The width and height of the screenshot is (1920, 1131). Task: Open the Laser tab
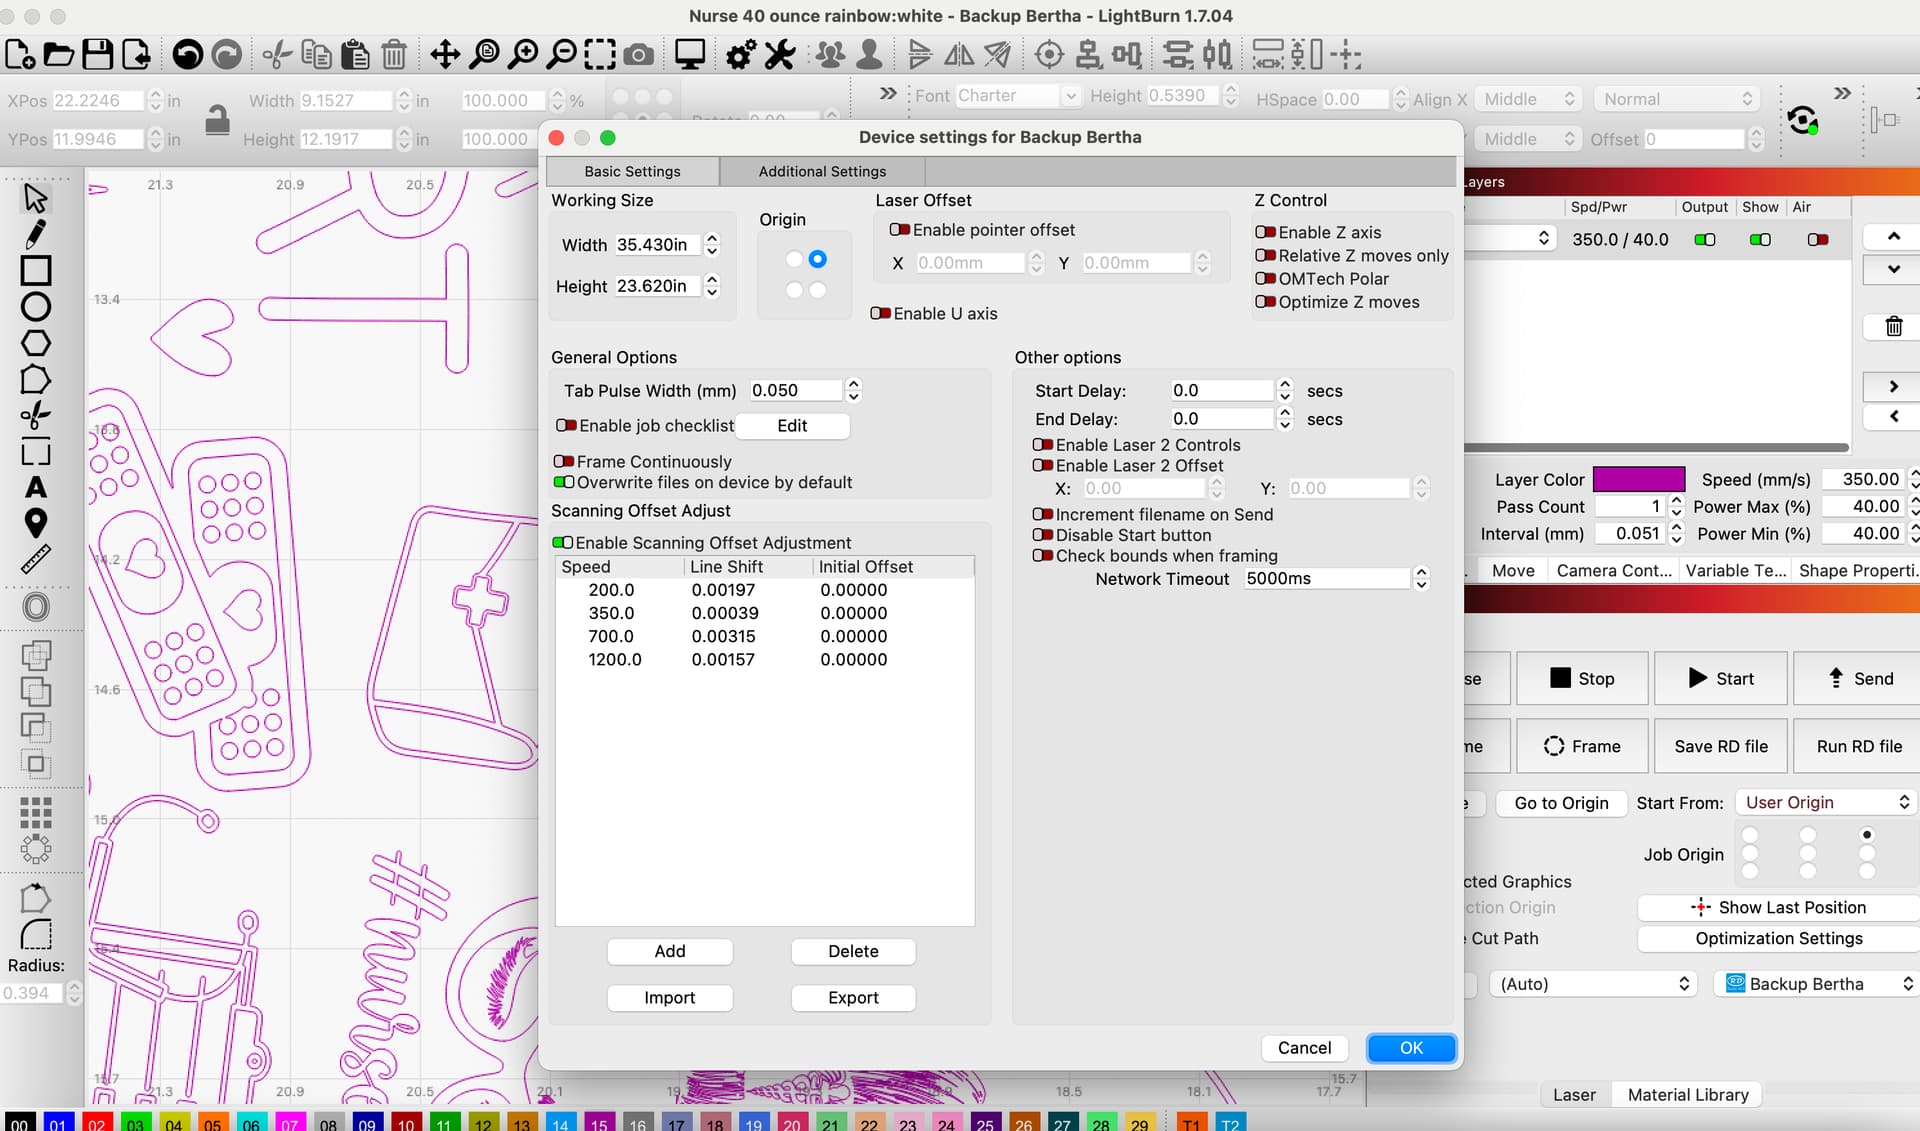pyautogui.click(x=1574, y=1094)
